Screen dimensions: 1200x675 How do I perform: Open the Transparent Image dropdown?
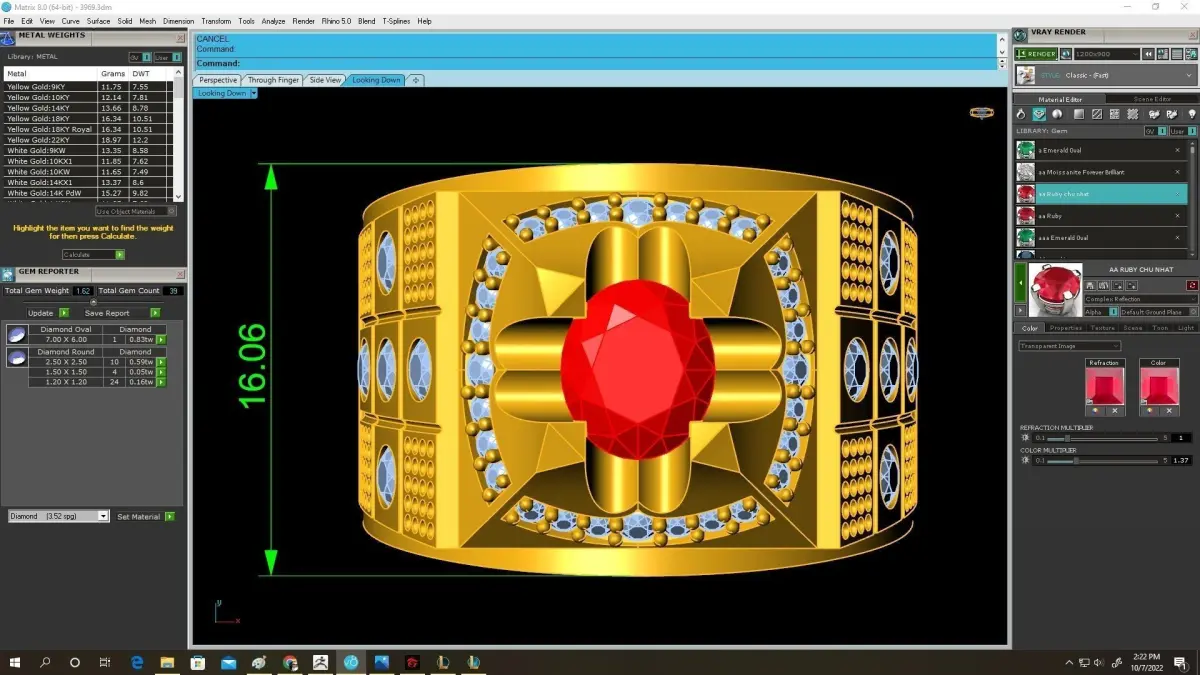[1069, 346]
